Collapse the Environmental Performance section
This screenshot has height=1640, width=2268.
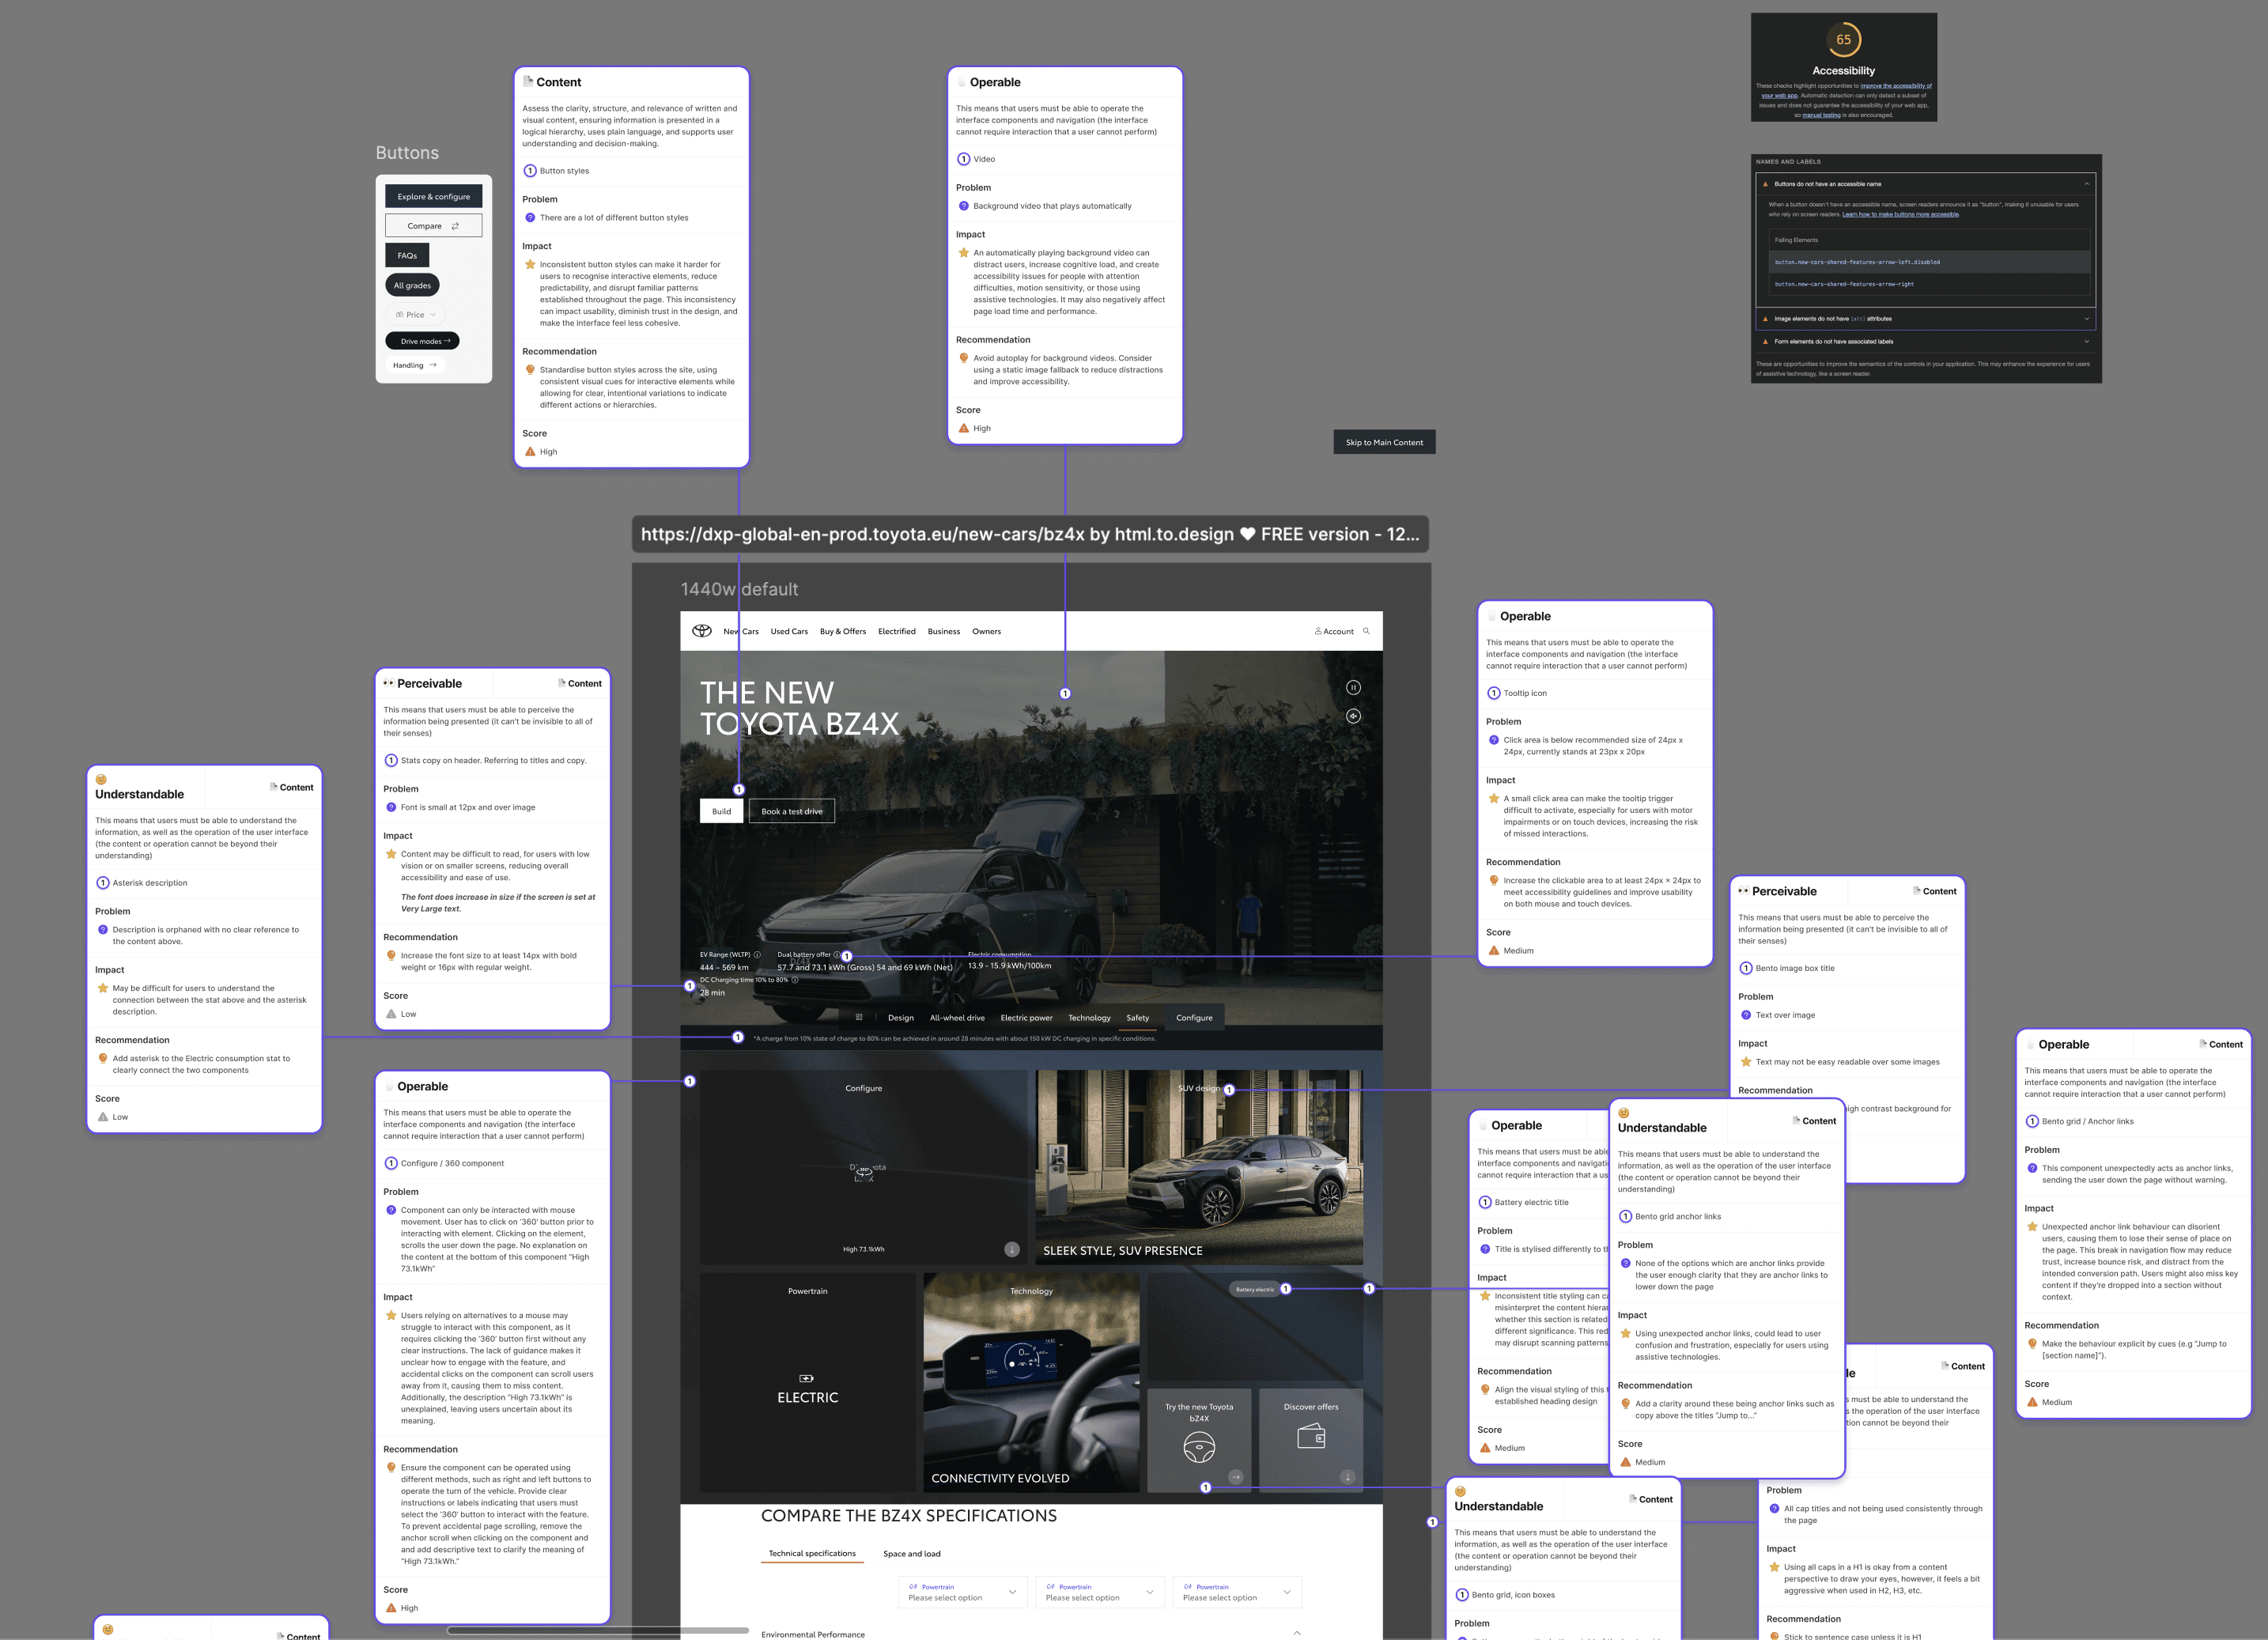click(1297, 1633)
